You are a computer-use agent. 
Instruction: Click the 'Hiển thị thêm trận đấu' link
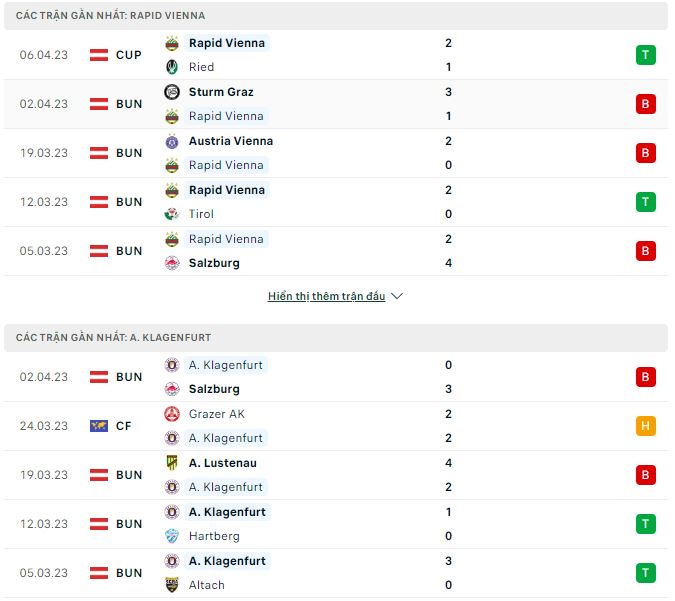click(326, 297)
